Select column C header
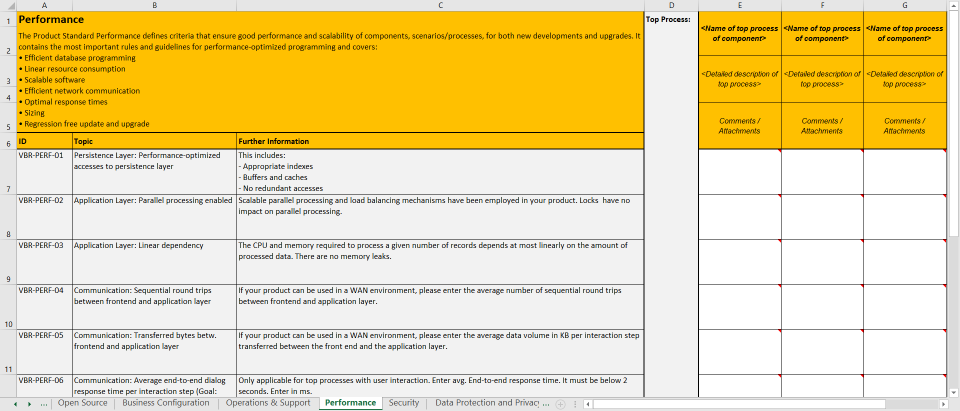This screenshot has width=960, height=411. tap(440, 5)
